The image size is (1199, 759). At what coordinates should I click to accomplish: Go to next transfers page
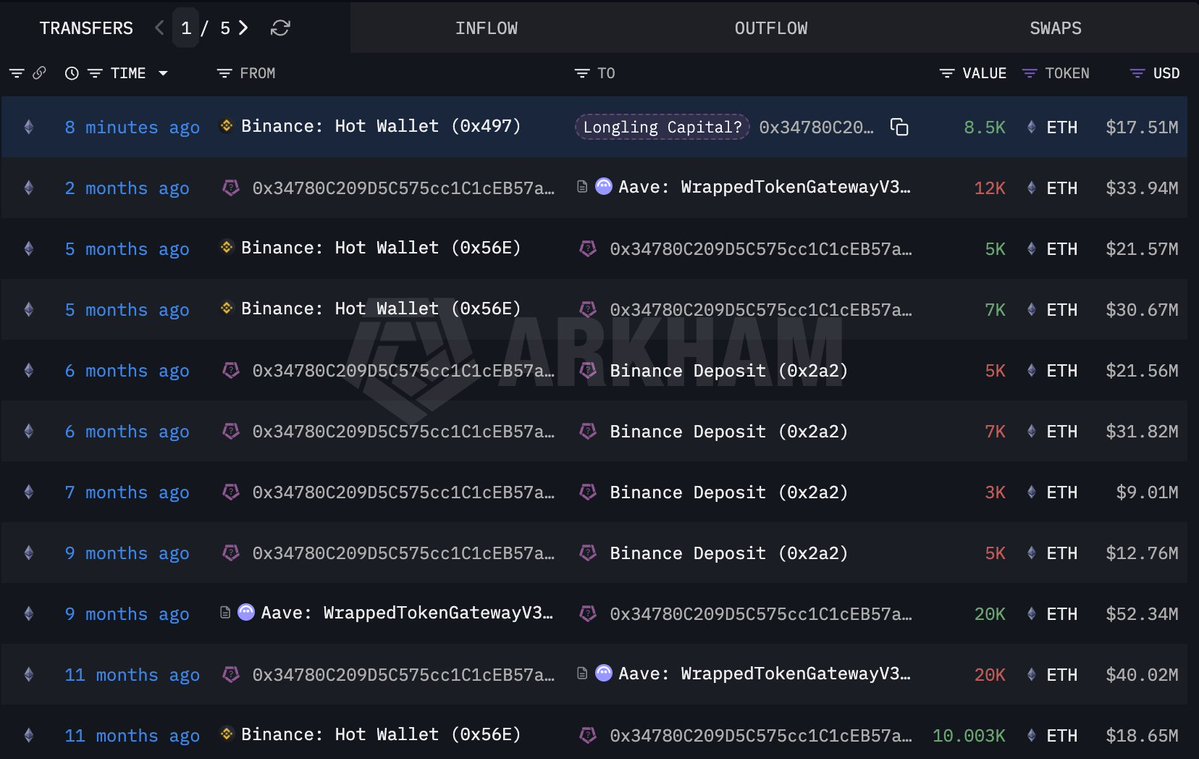tap(244, 28)
